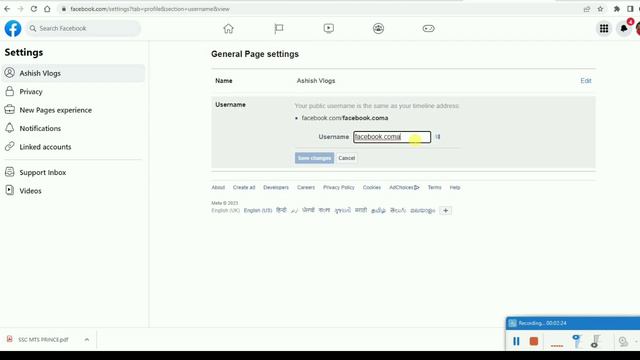Open Pages flag icon
The image size is (640, 360).
click(279, 29)
